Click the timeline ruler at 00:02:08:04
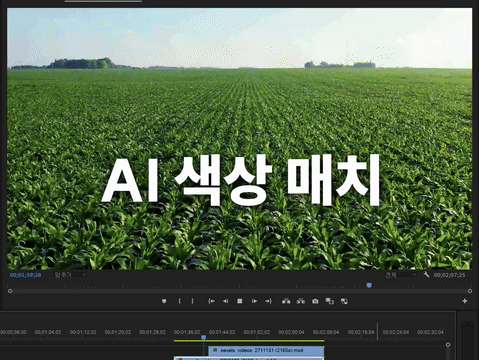479x360 pixels. click(x=326, y=332)
